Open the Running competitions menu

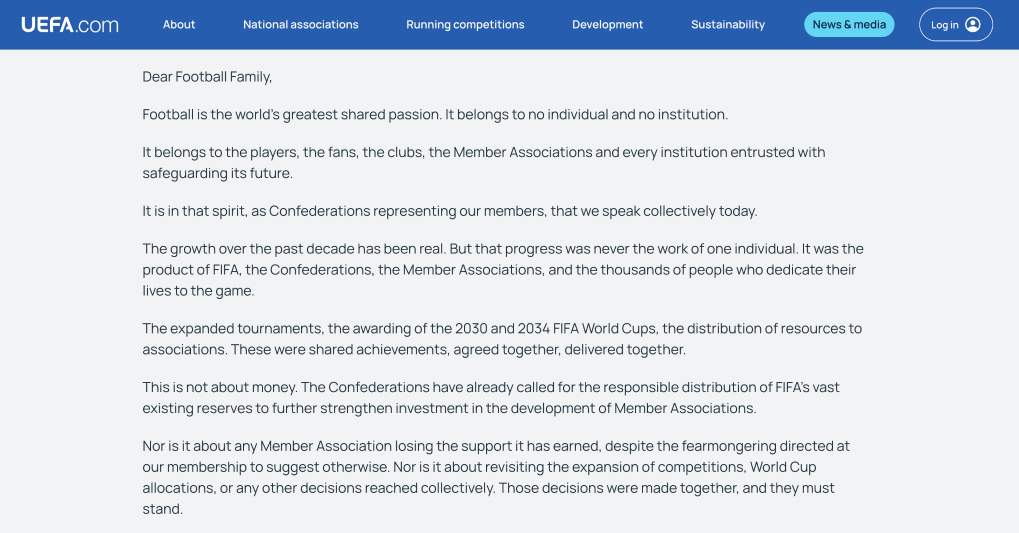click(x=465, y=25)
